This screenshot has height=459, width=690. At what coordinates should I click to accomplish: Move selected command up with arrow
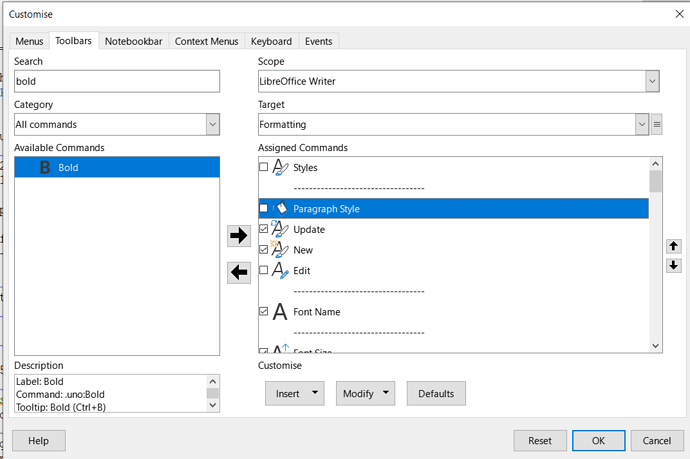pyautogui.click(x=674, y=246)
